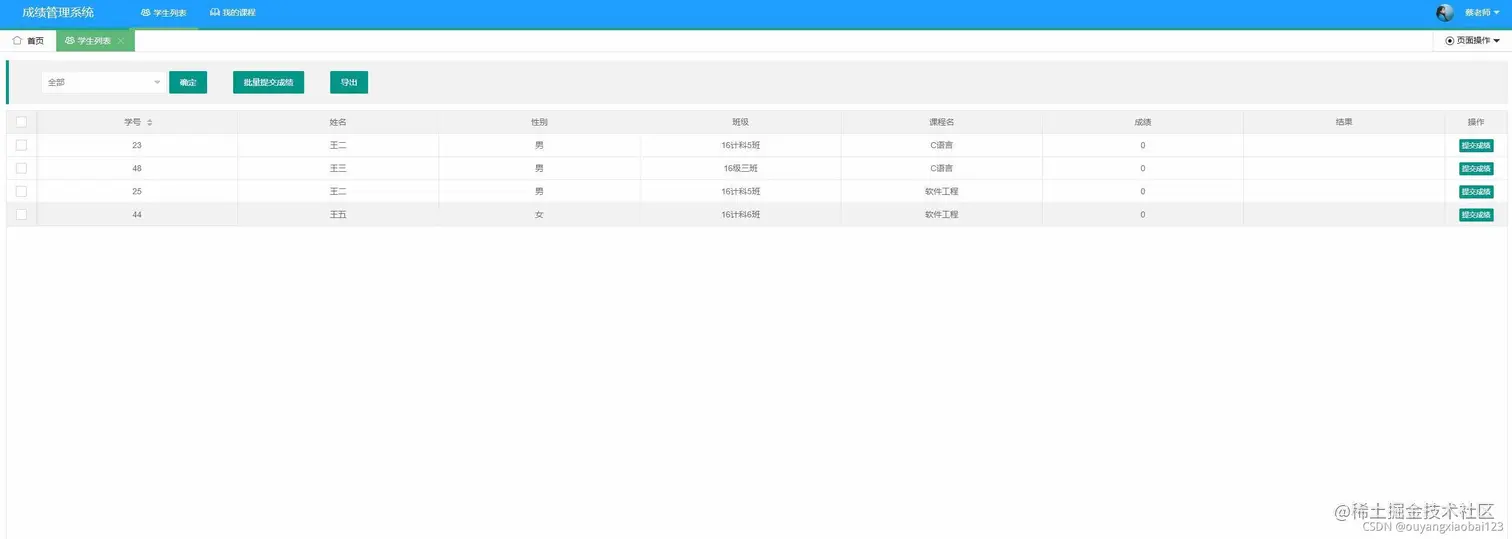Click the 女 gender cell

tap(539, 214)
